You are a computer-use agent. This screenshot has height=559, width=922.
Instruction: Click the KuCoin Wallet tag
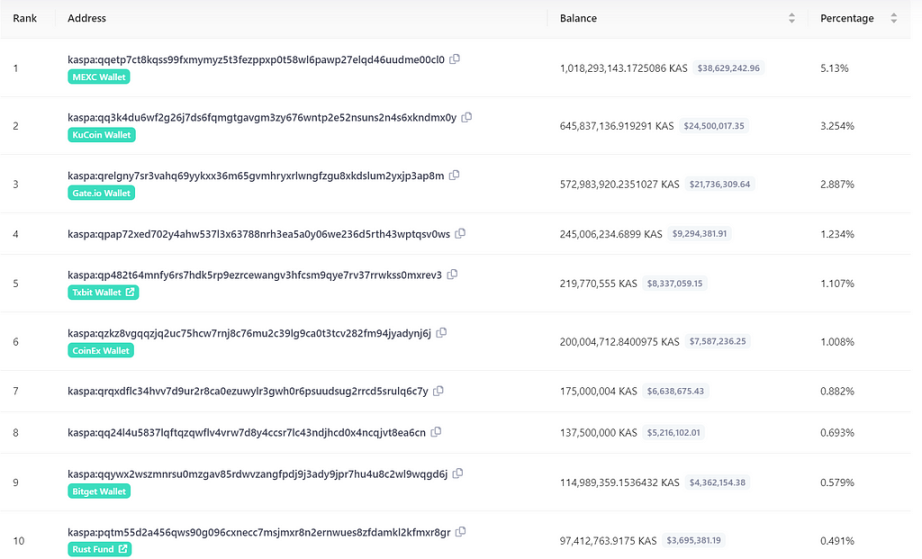click(x=102, y=135)
